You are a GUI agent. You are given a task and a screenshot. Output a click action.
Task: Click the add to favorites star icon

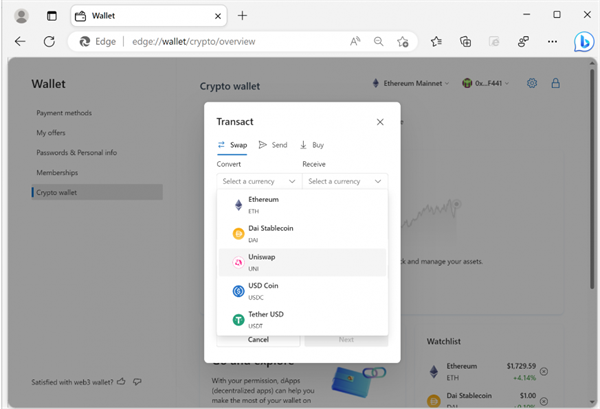click(x=402, y=42)
